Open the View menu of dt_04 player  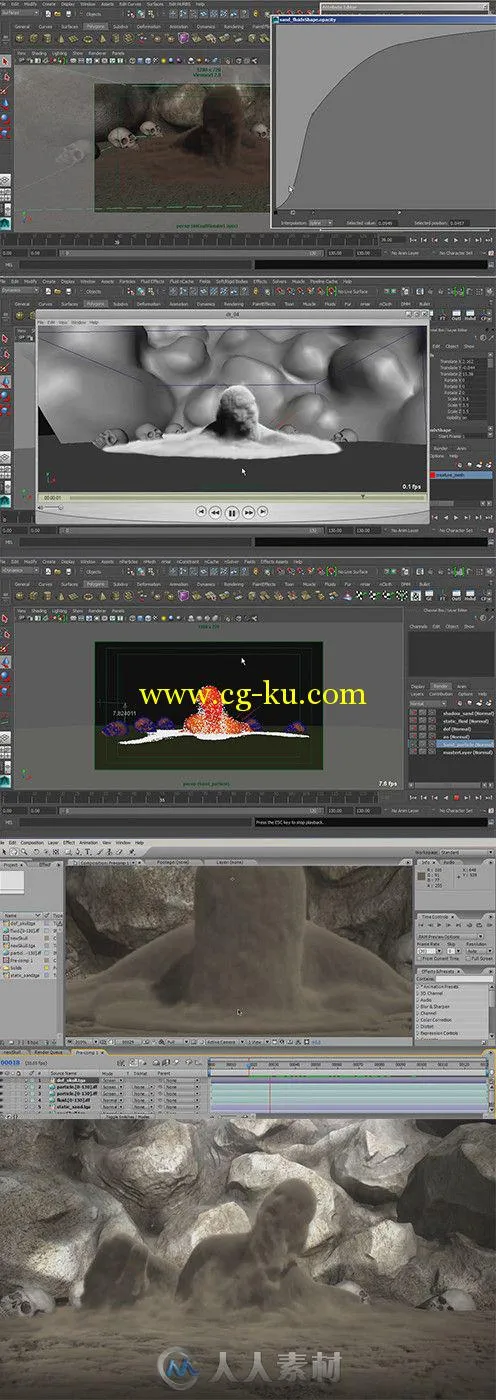click(65, 322)
